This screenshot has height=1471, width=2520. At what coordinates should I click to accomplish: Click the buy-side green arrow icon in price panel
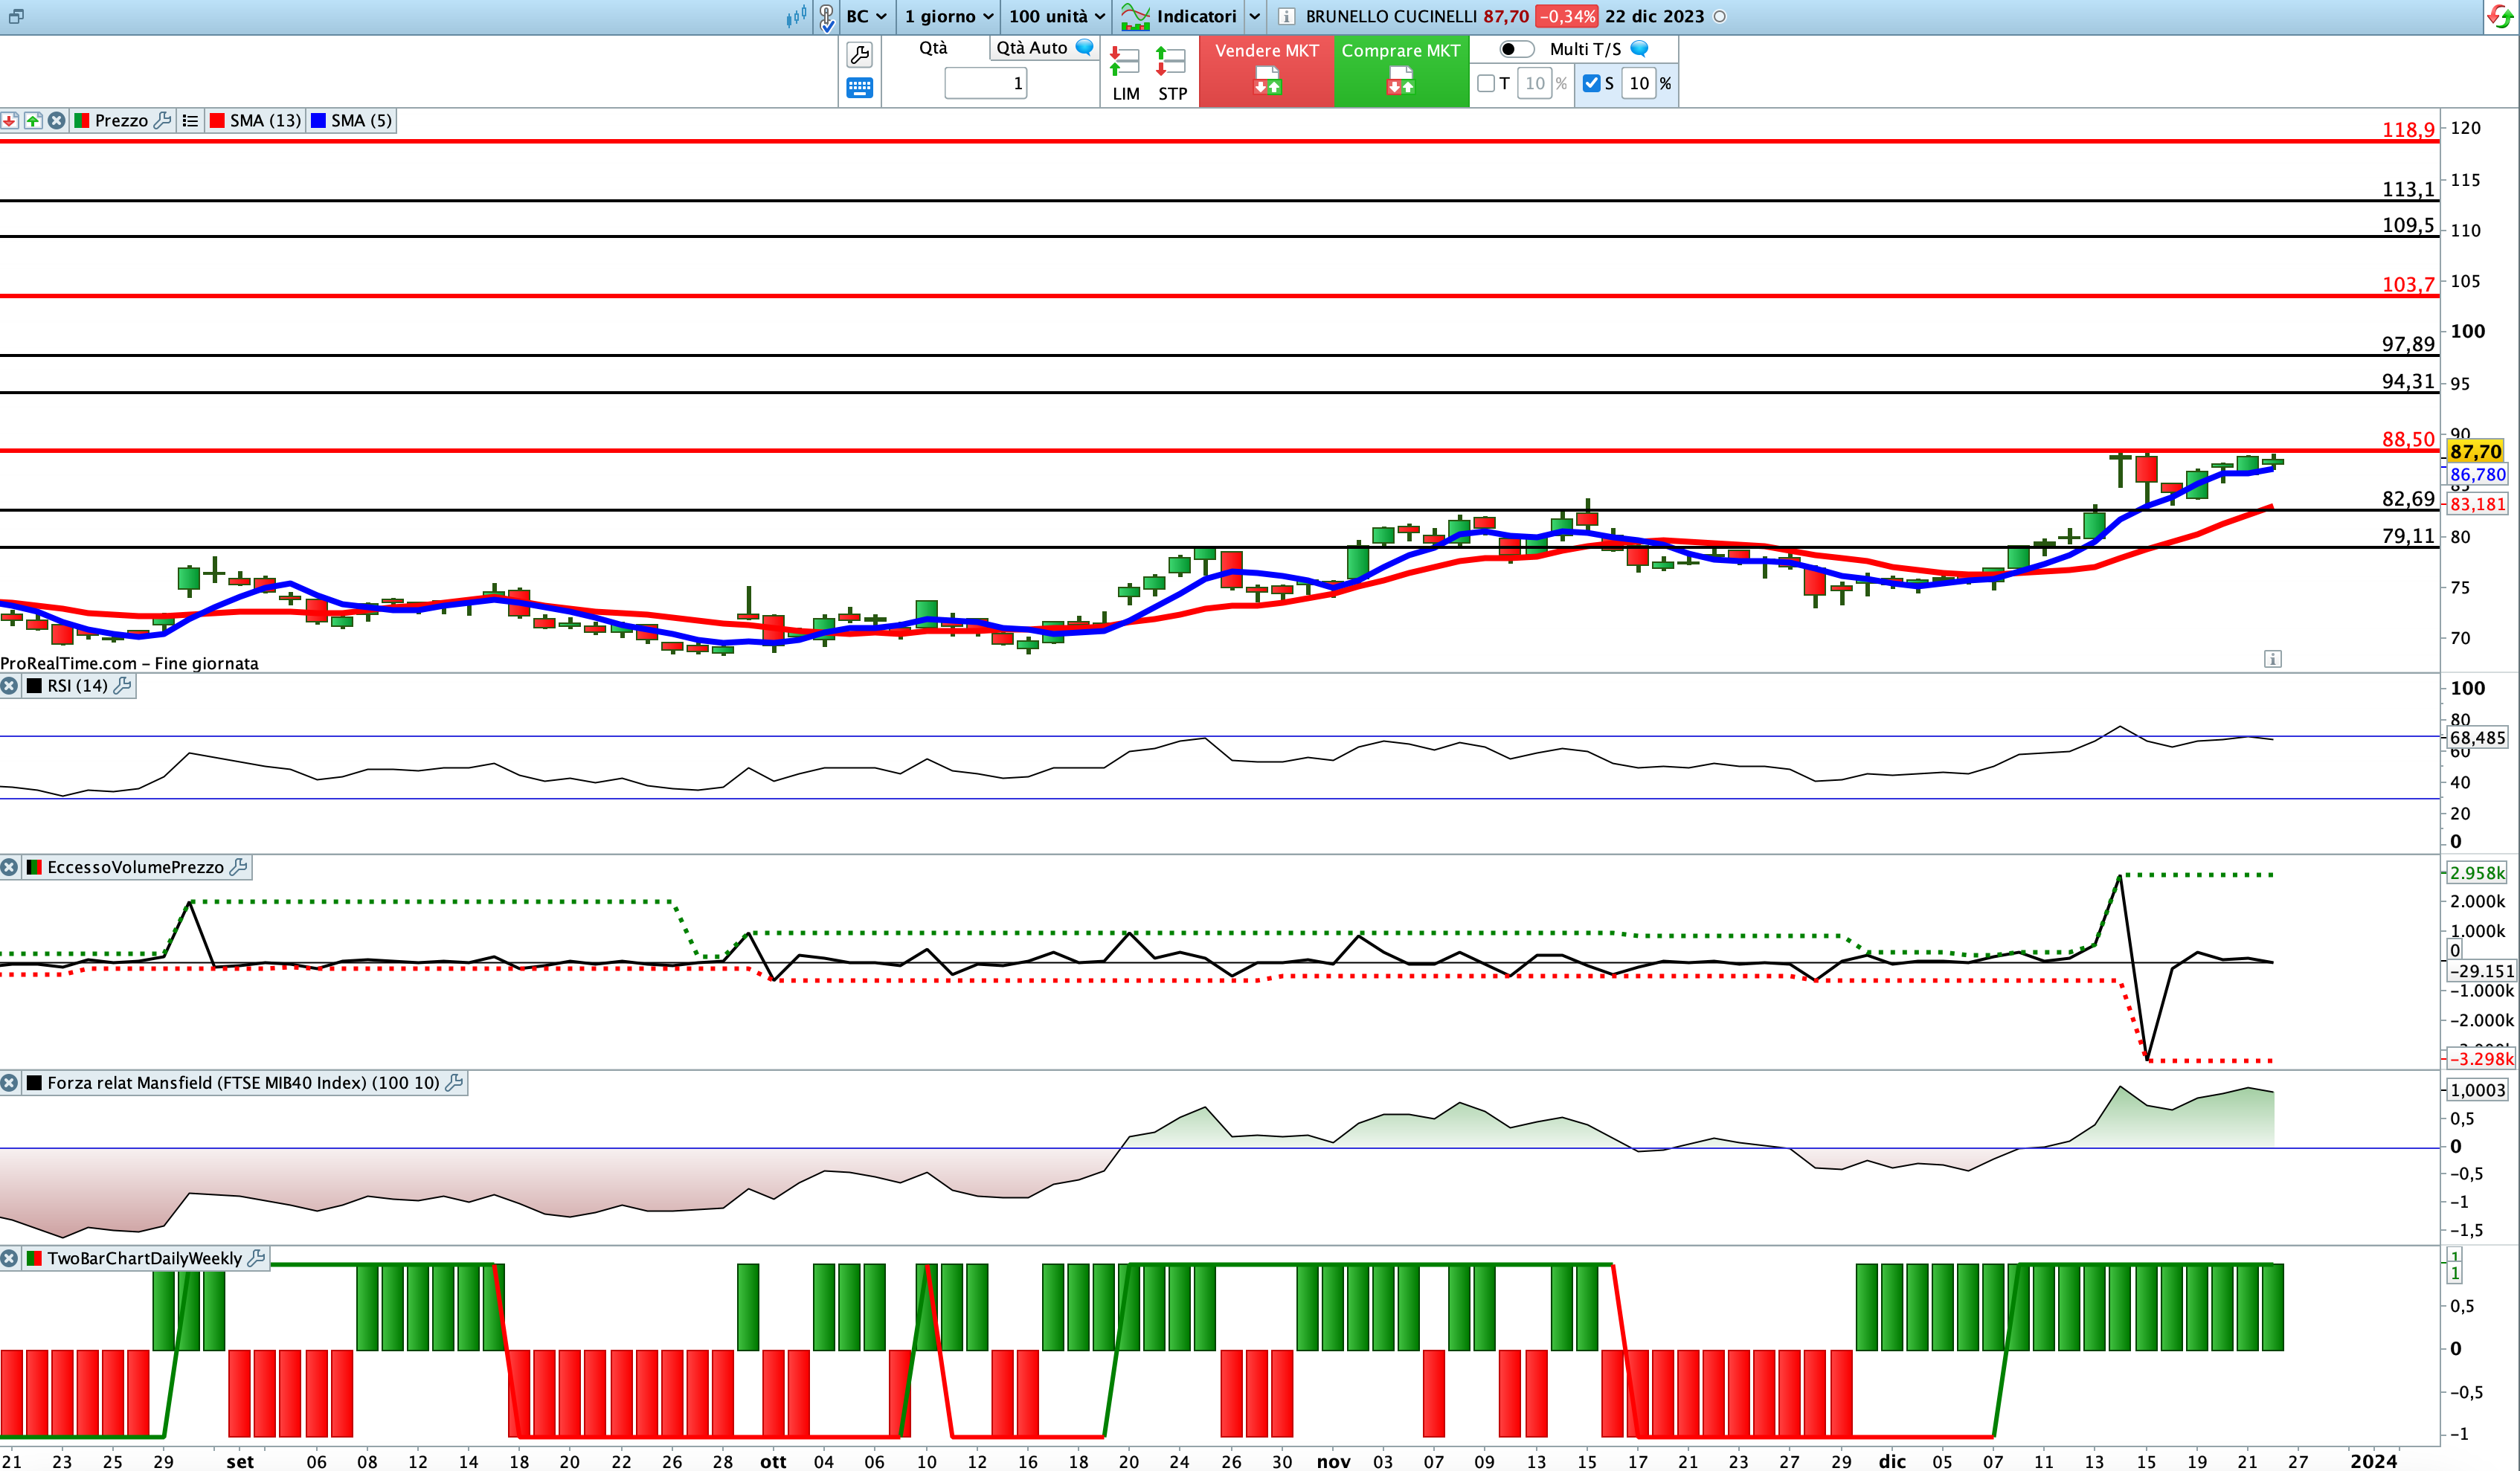[x=33, y=121]
